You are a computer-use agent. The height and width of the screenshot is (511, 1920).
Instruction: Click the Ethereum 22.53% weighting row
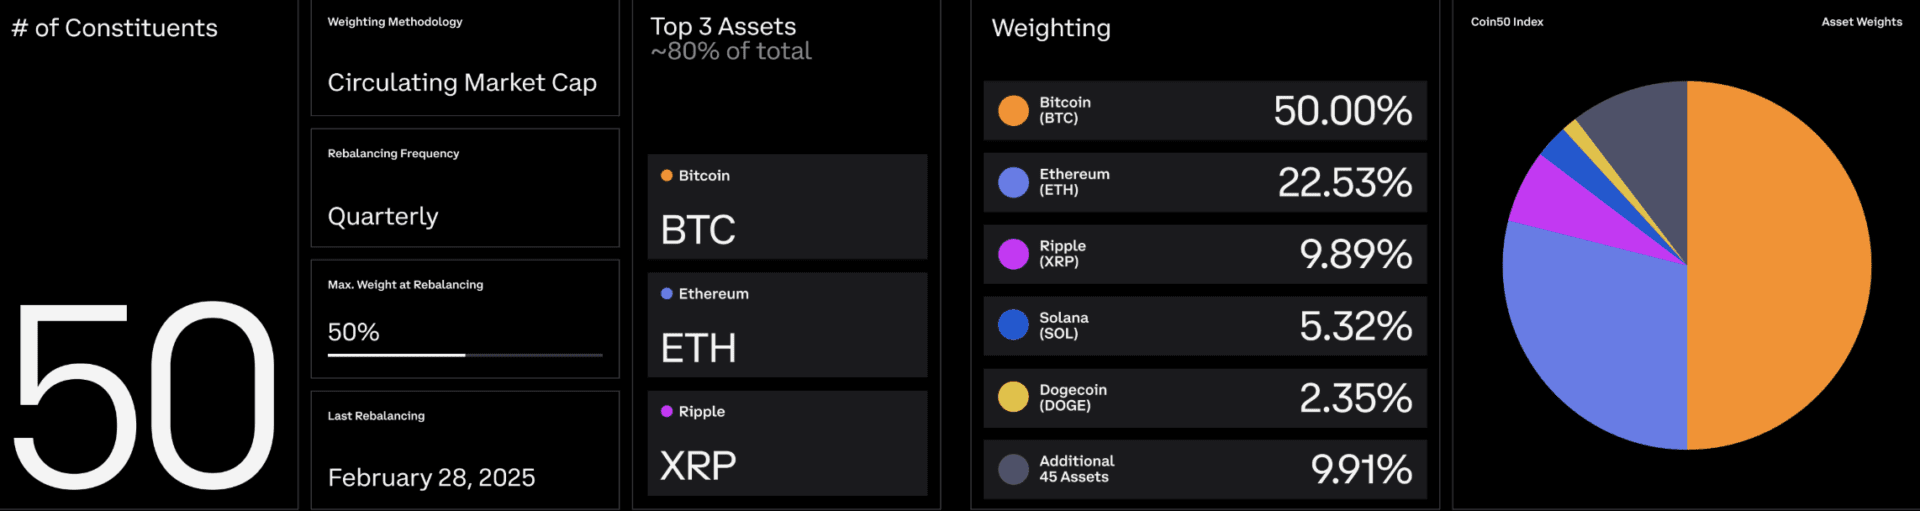click(1205, 183)
